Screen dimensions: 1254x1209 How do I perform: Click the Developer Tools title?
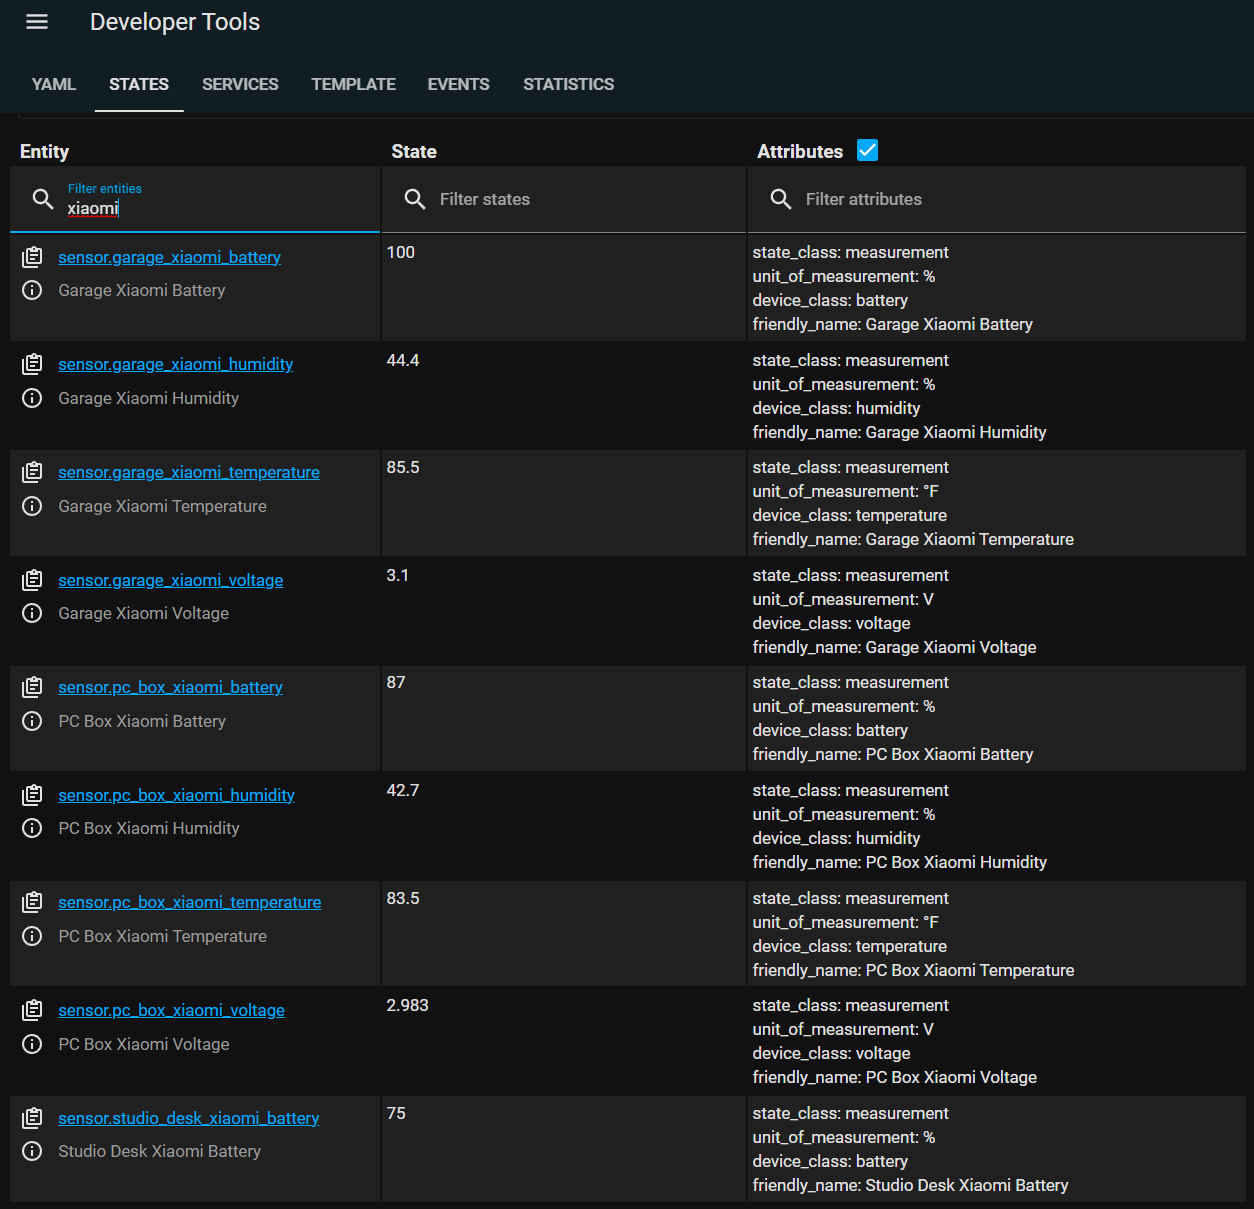(175, 22)
